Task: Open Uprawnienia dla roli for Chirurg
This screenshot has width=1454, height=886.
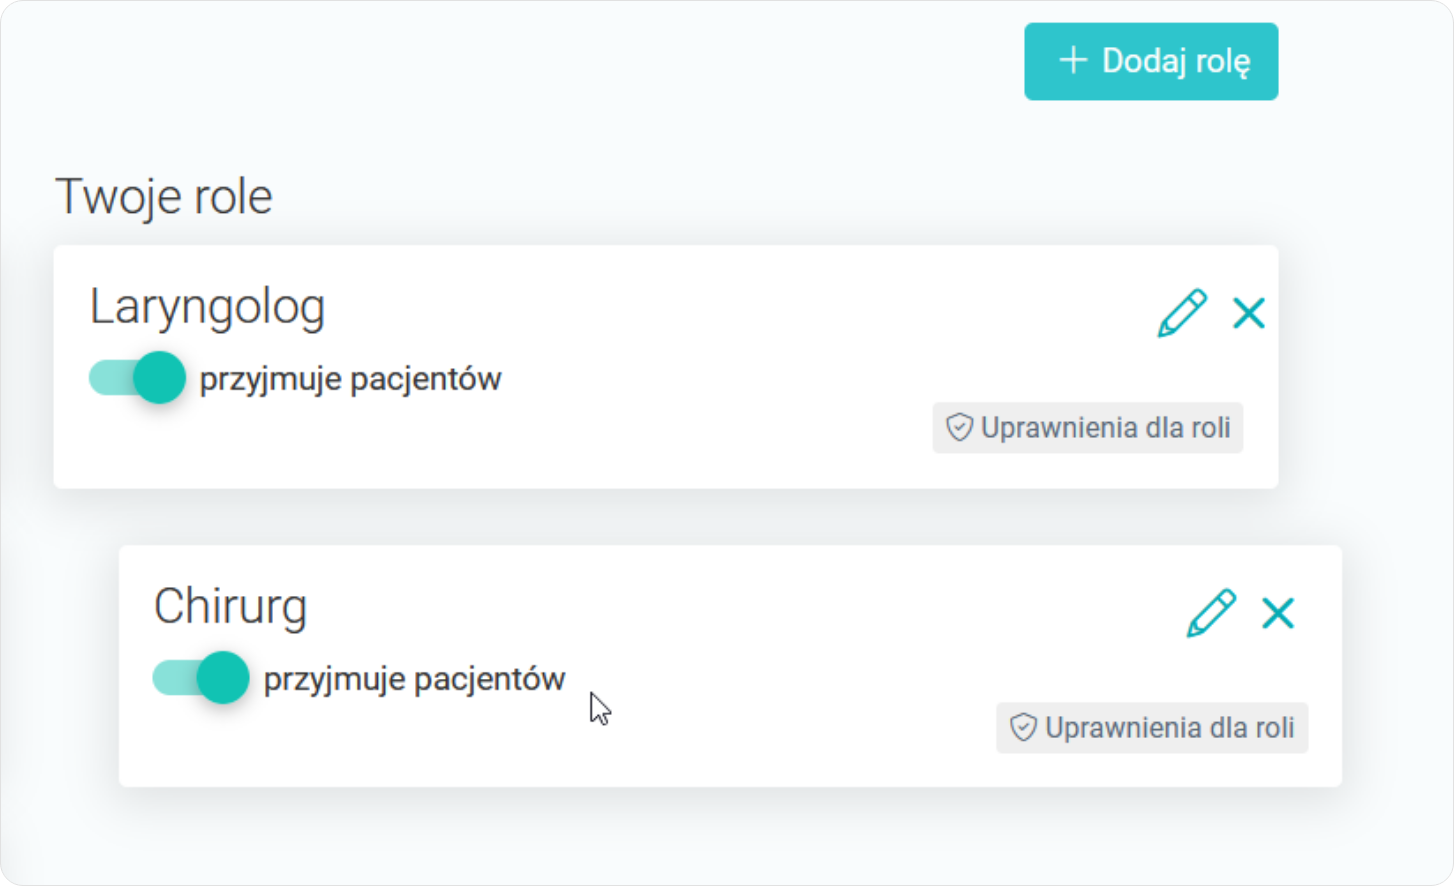Action: [x=1151, y=728]
